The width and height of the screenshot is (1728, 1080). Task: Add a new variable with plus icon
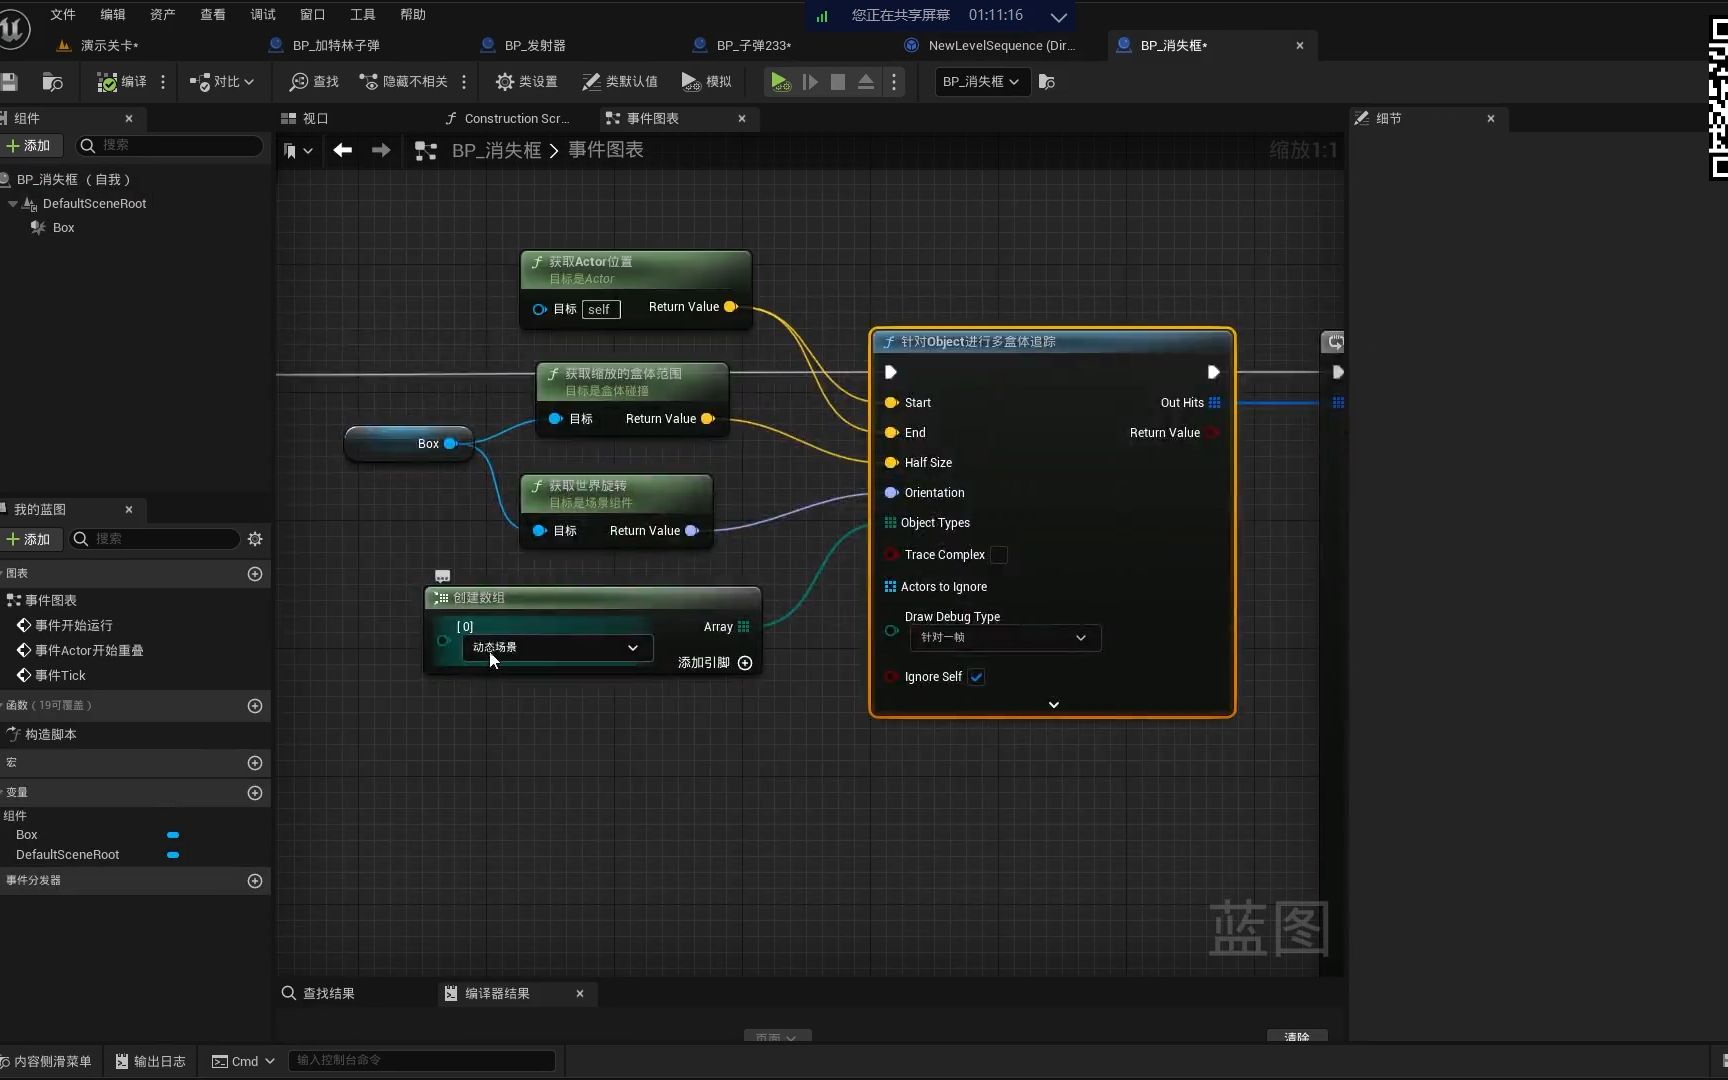pos(255,793)
